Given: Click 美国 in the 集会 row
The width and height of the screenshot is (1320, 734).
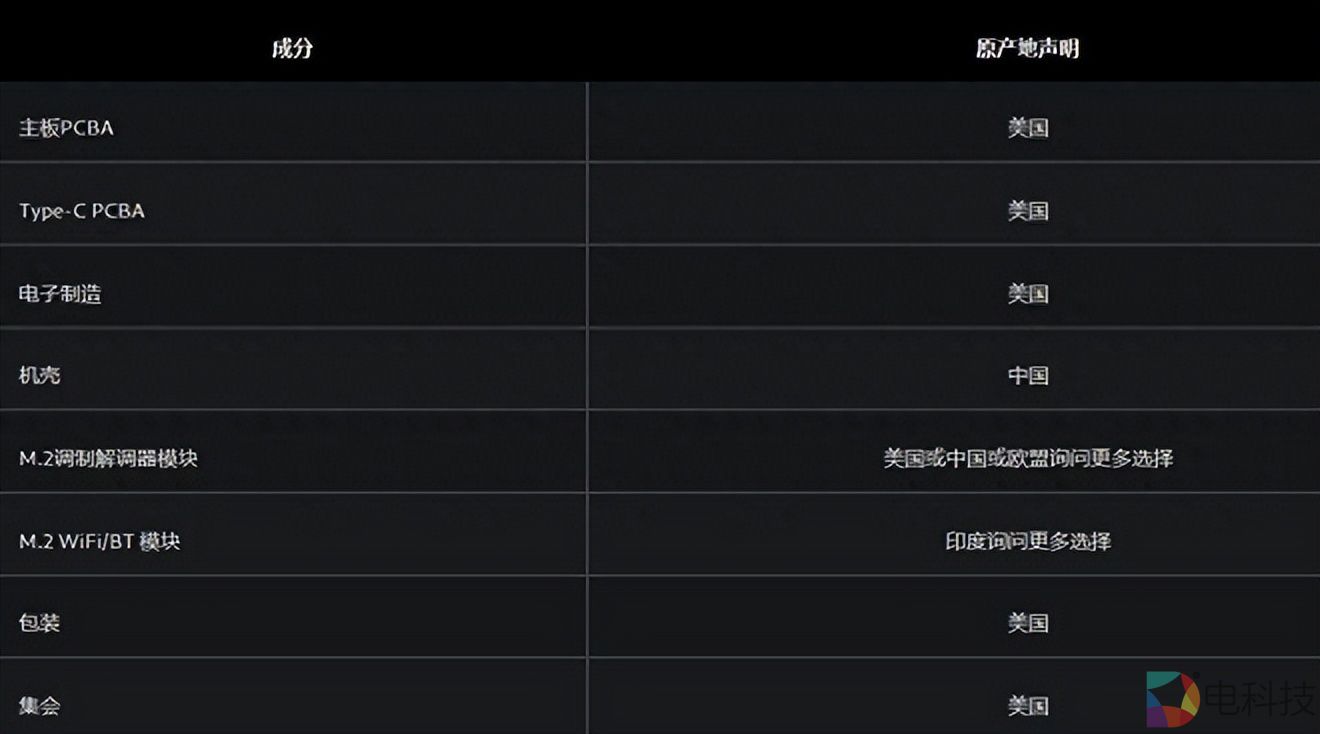Looking at the screenshot, I should 1027,705.
